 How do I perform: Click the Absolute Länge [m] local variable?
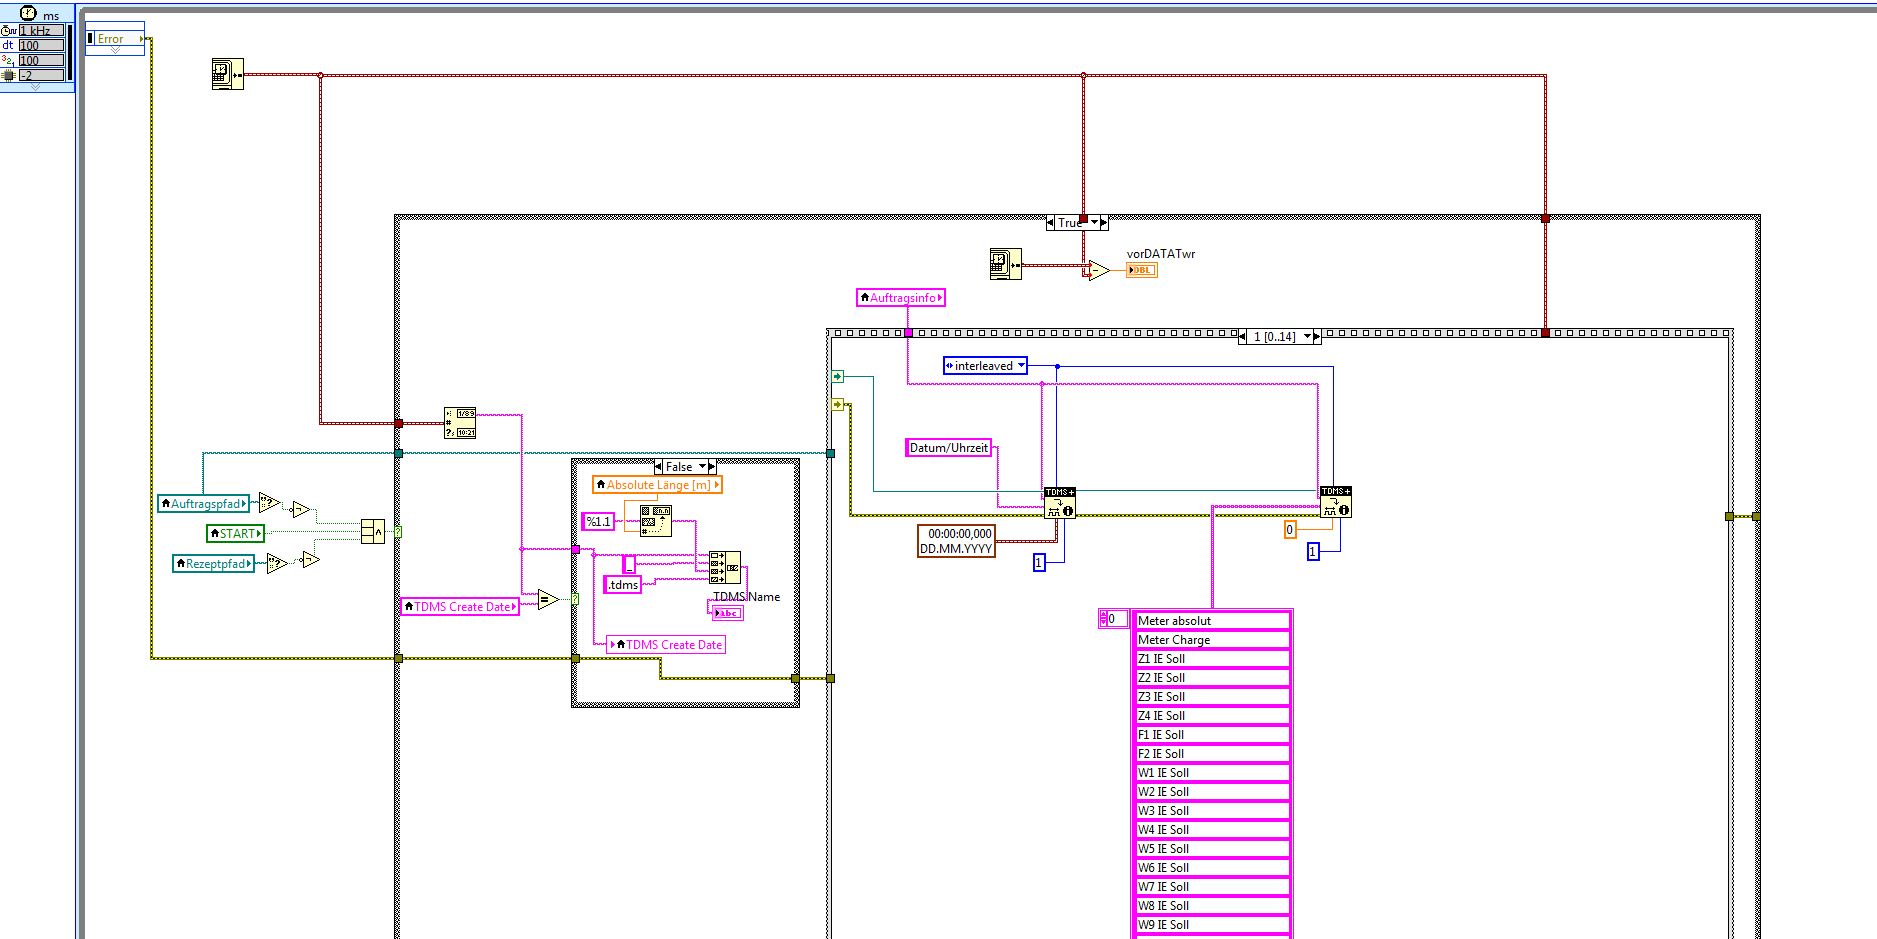[657, 485]
